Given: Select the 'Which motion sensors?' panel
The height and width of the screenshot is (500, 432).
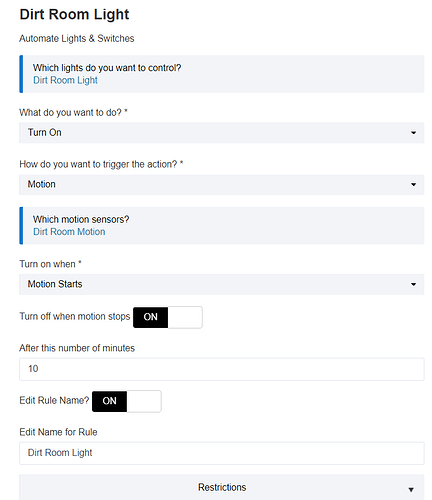Looking at the screenshot, I should (x=222, y=226).
